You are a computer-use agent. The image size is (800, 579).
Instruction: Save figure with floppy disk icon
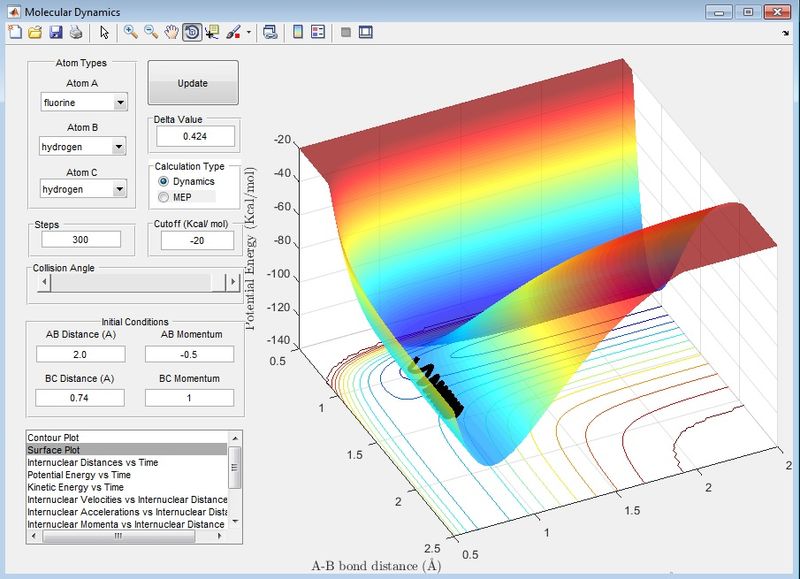tap(56, 33)
